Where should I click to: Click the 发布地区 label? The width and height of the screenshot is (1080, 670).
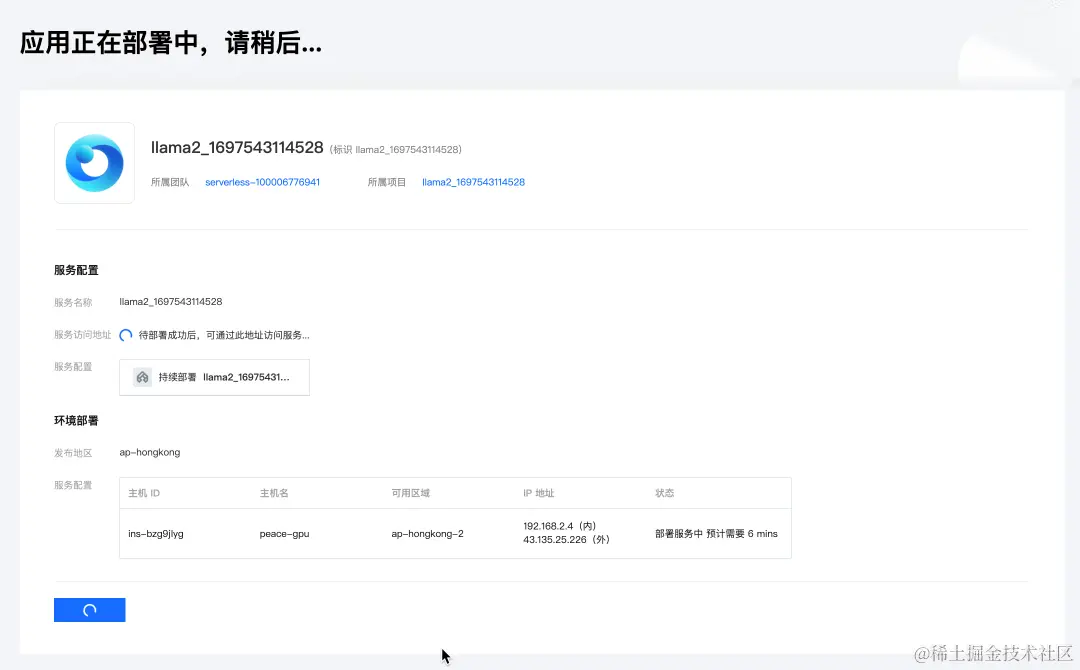[73, 453]
